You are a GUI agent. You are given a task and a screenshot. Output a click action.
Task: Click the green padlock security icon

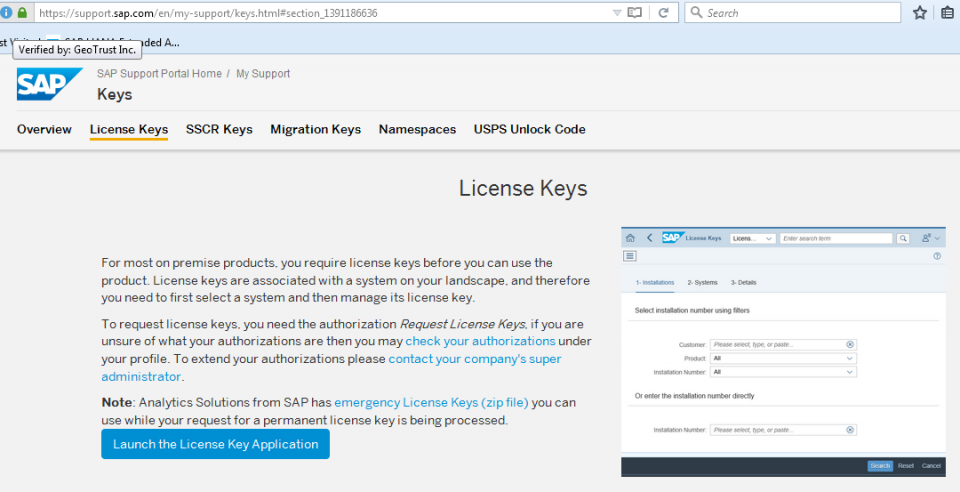pyautogui.click(x=22, y=13)
